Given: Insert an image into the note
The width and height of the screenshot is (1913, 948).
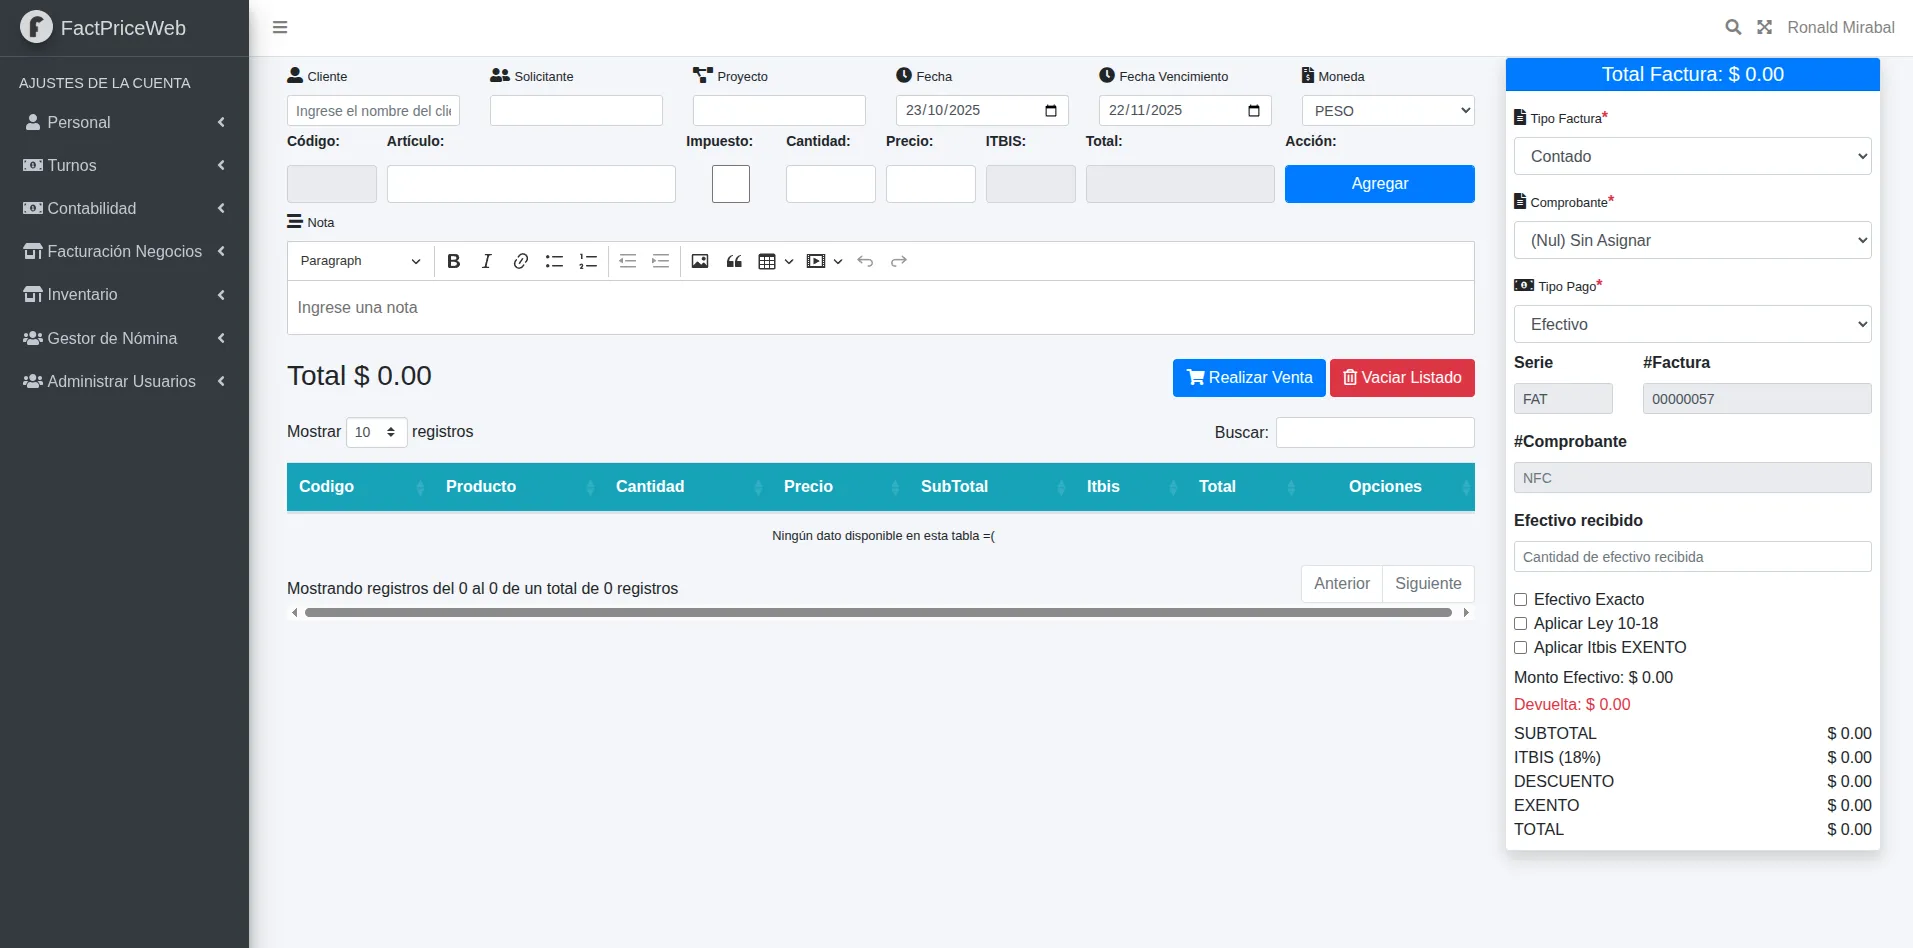Looking at the screenshot, I should 699,261.
